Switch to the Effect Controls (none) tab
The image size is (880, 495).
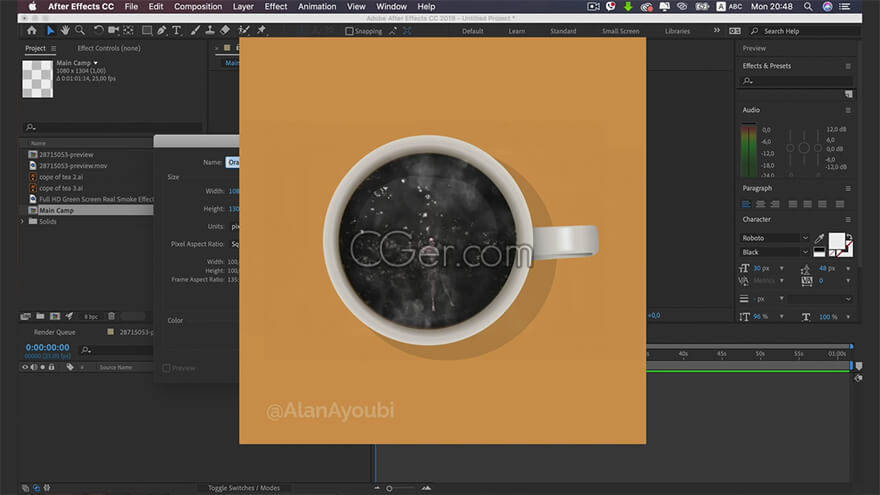[109, 48]
